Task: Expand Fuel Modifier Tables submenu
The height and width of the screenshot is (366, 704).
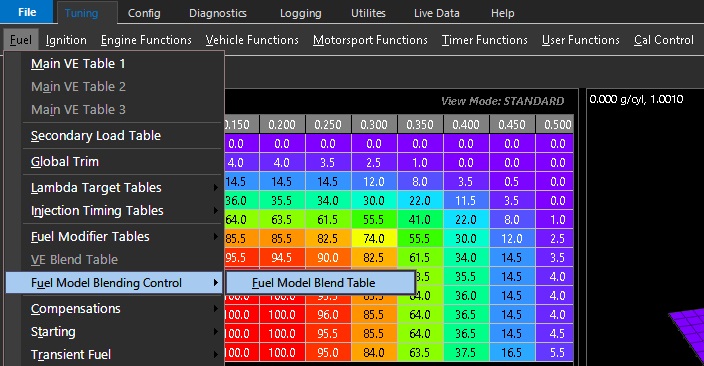Action: click(x=114, y=237)
